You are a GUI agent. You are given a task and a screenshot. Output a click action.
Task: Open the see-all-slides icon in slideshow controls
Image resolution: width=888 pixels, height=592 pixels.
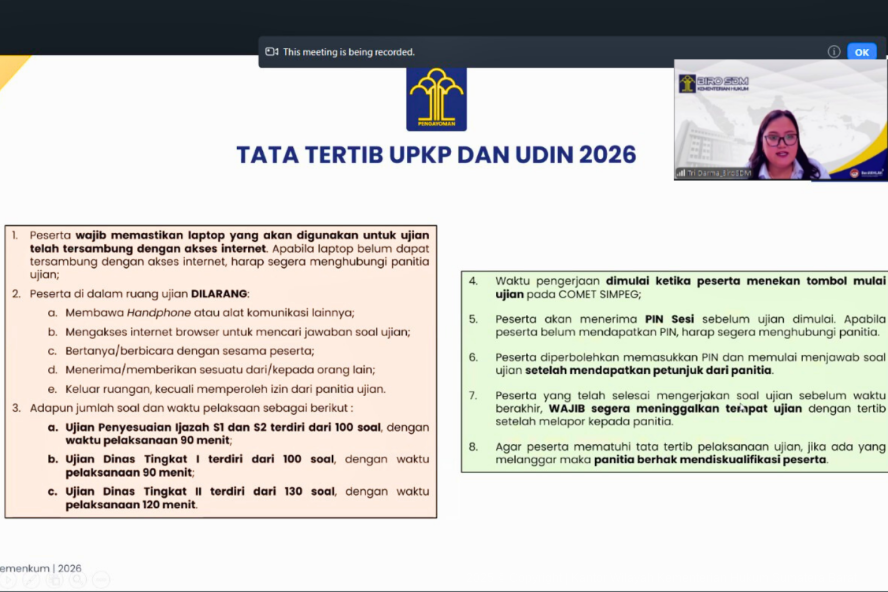click(x=54, y=580)
